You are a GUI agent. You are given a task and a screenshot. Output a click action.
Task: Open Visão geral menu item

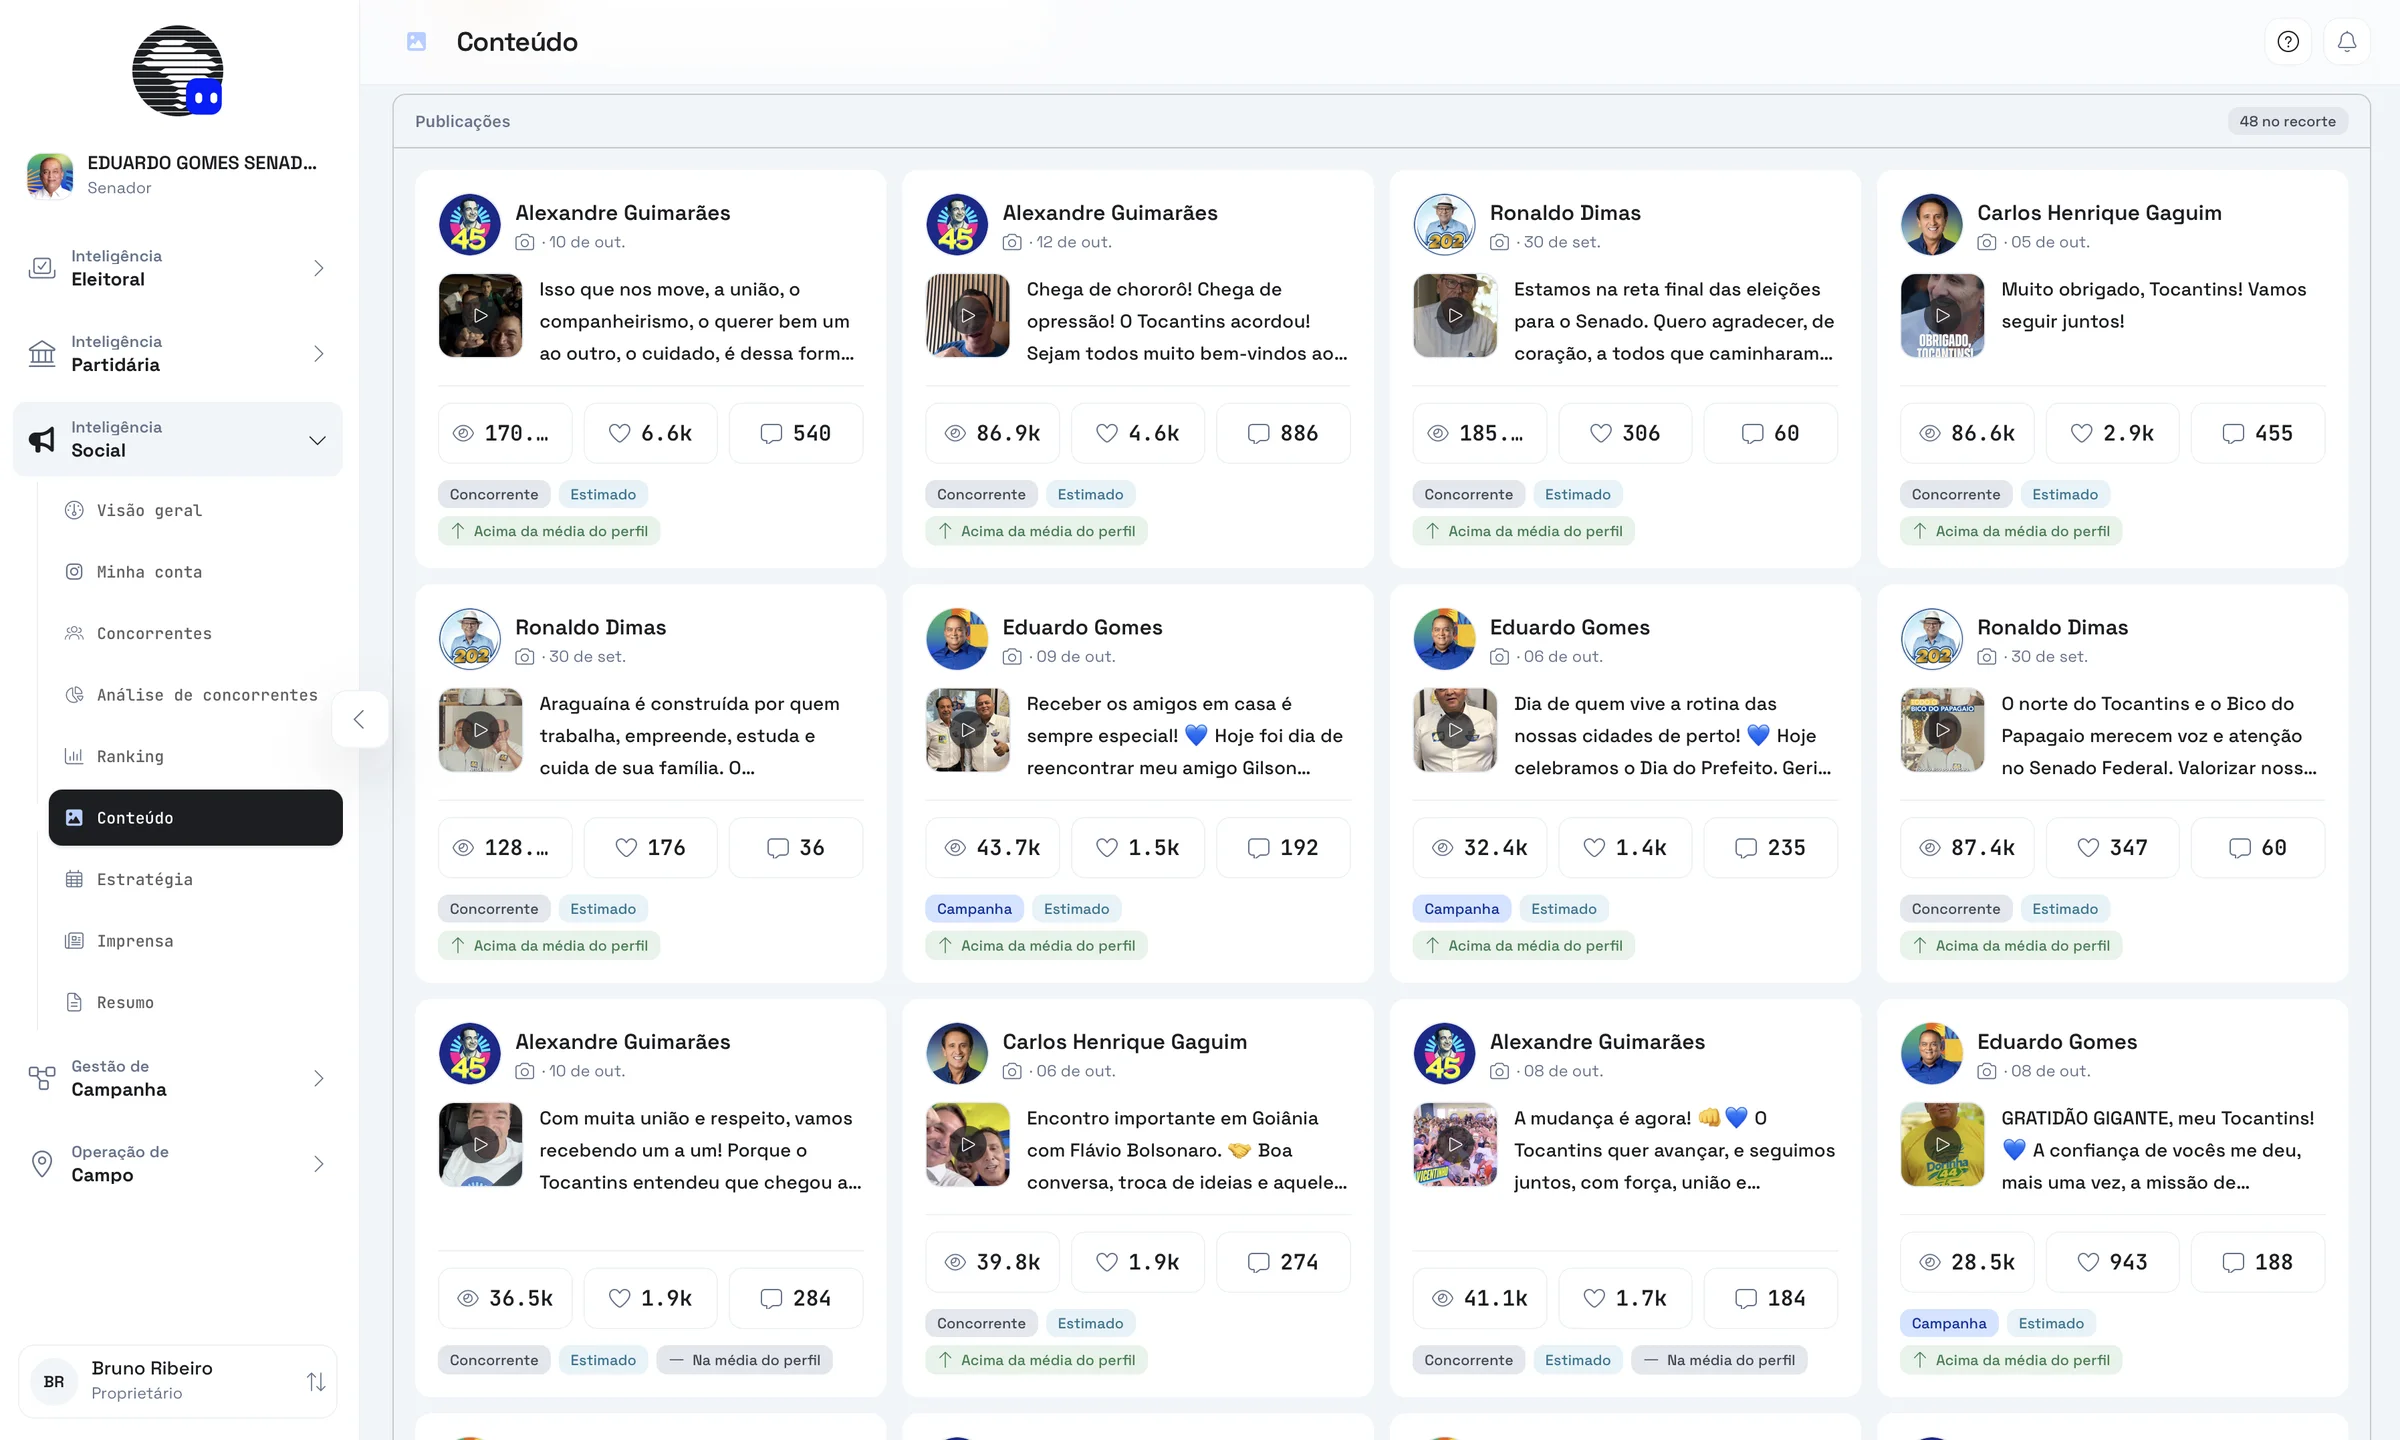click(x=195, y=510)
